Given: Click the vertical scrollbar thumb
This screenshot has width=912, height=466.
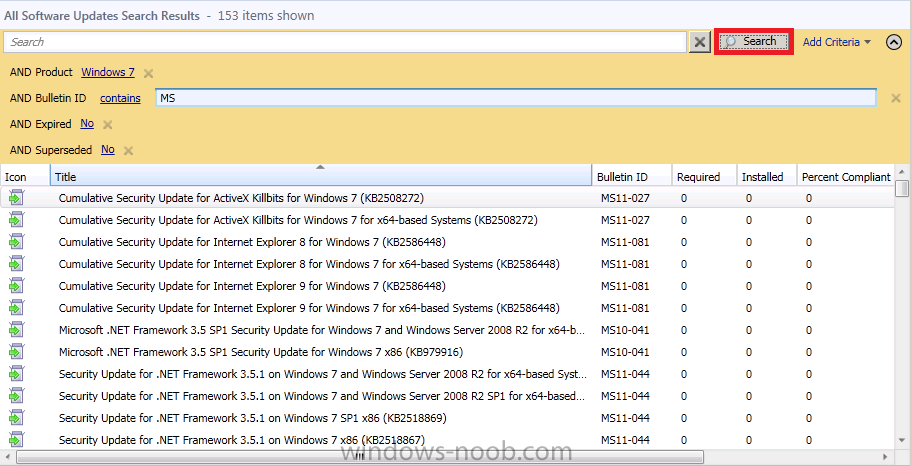Looking at the screenshot, I should [x=903, y=189].
